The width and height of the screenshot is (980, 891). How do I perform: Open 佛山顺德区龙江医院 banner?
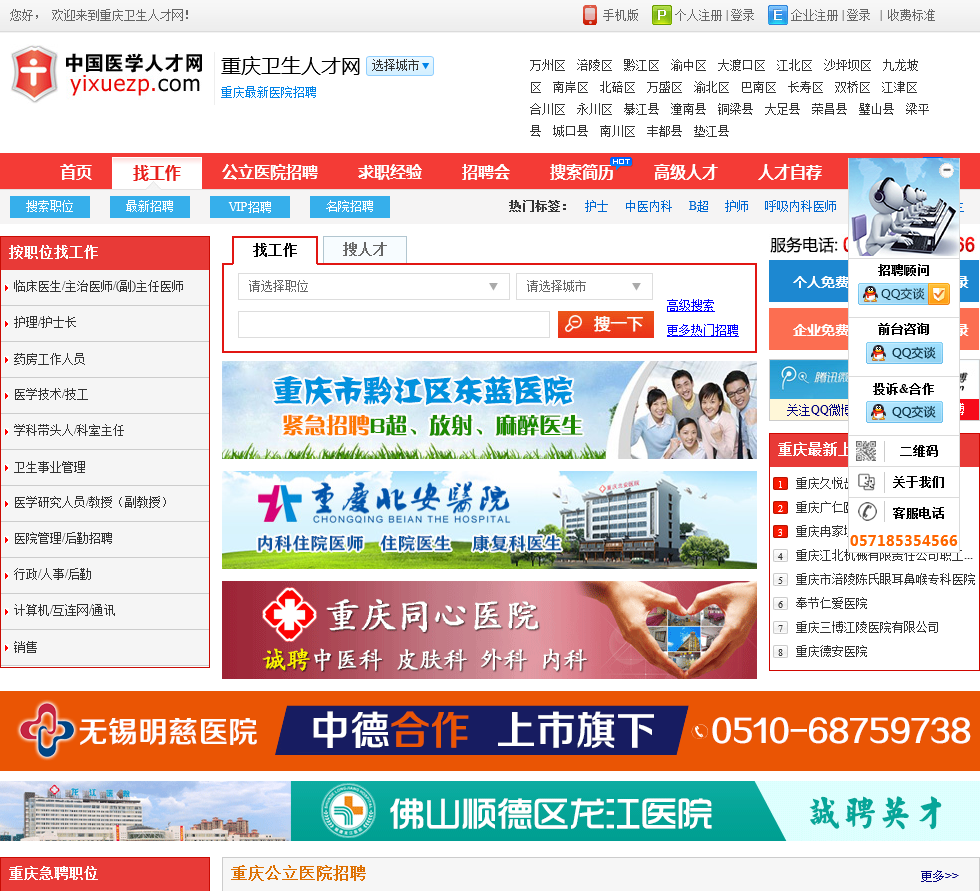(490, 811)
